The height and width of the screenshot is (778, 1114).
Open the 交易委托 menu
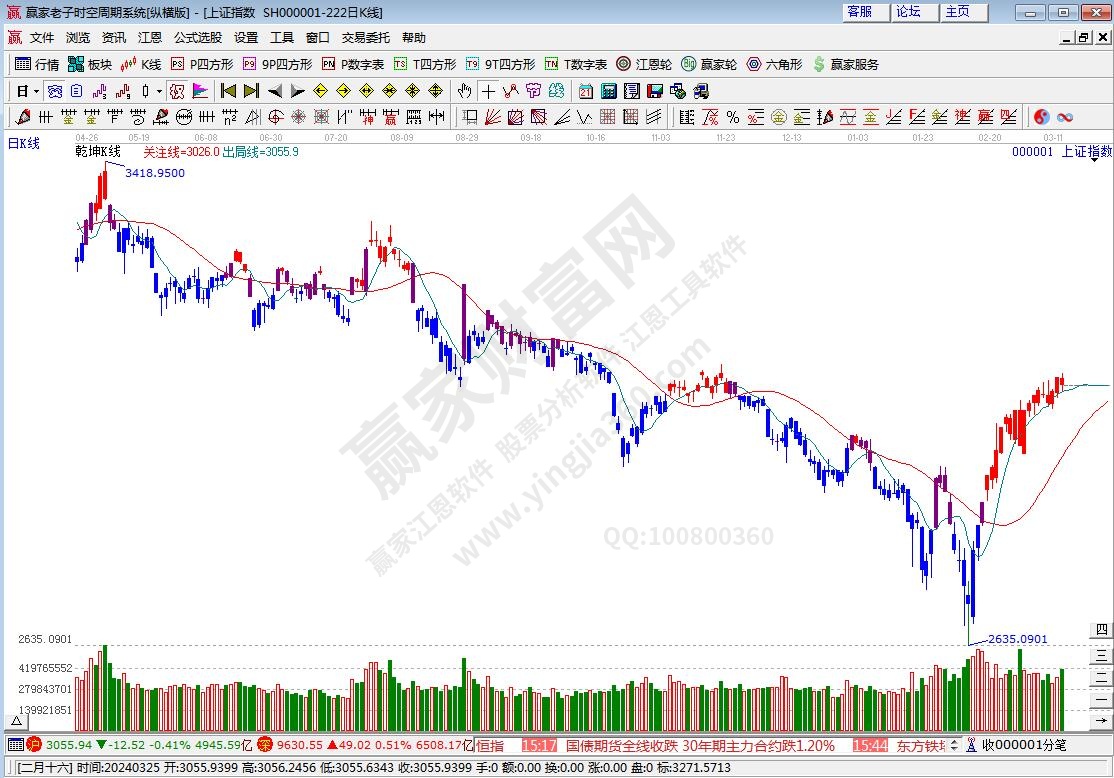(365, 37)
